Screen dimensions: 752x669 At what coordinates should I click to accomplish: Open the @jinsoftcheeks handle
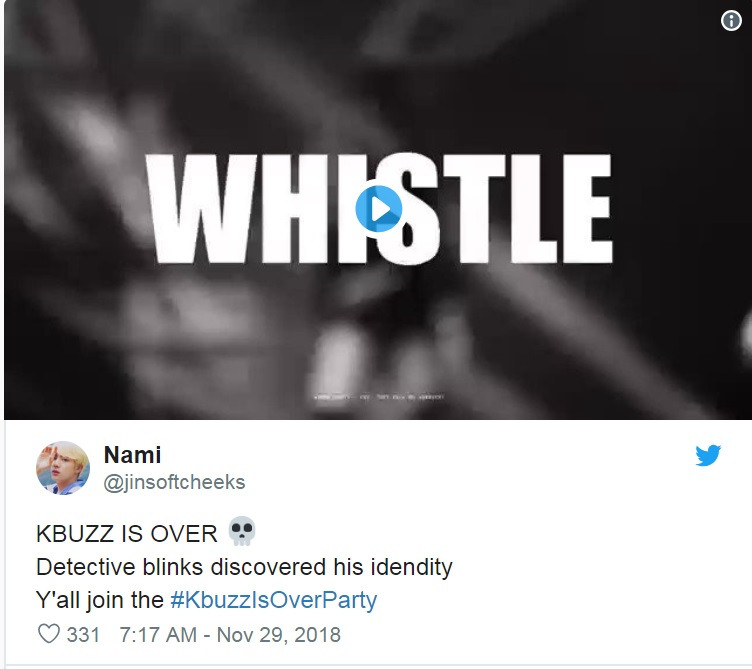coord(174,482)
